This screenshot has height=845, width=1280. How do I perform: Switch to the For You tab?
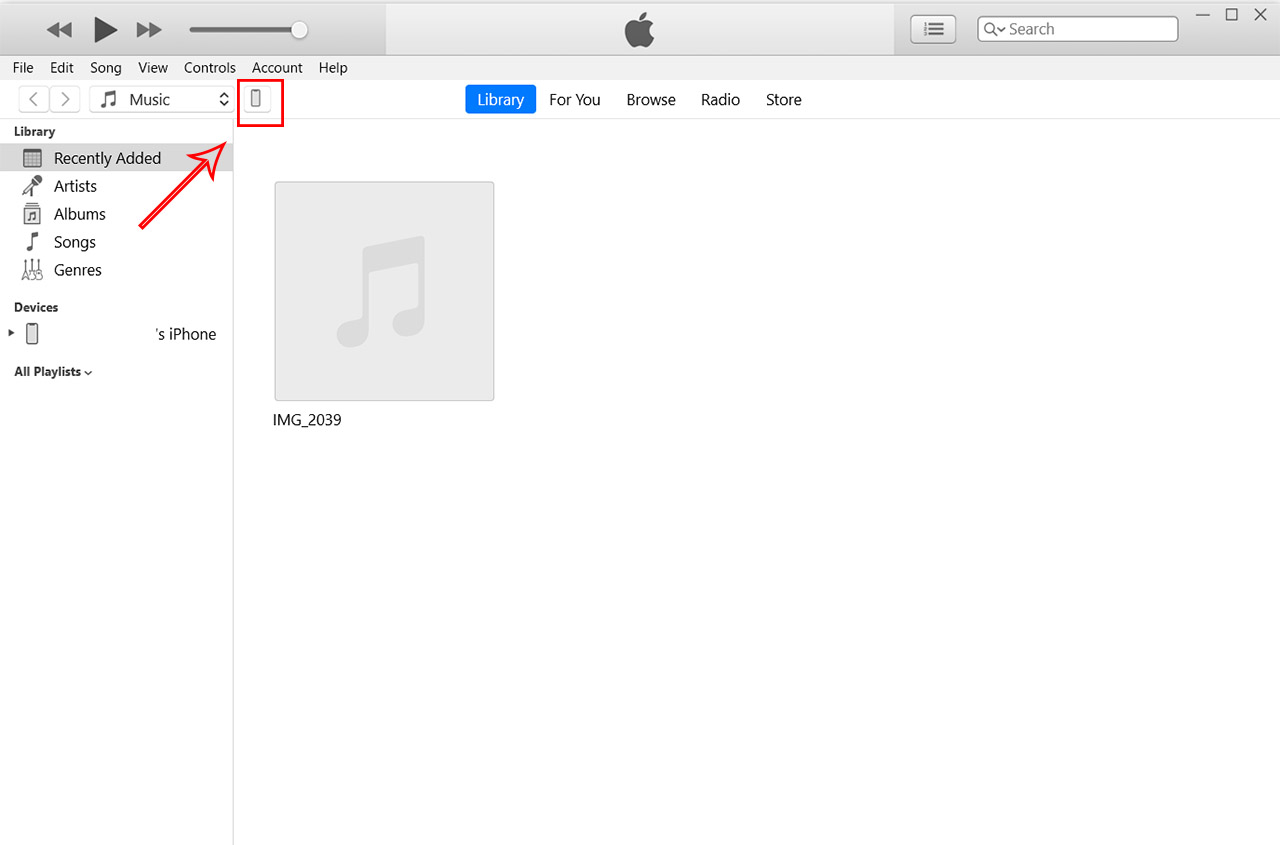click(x=575, y=99)
